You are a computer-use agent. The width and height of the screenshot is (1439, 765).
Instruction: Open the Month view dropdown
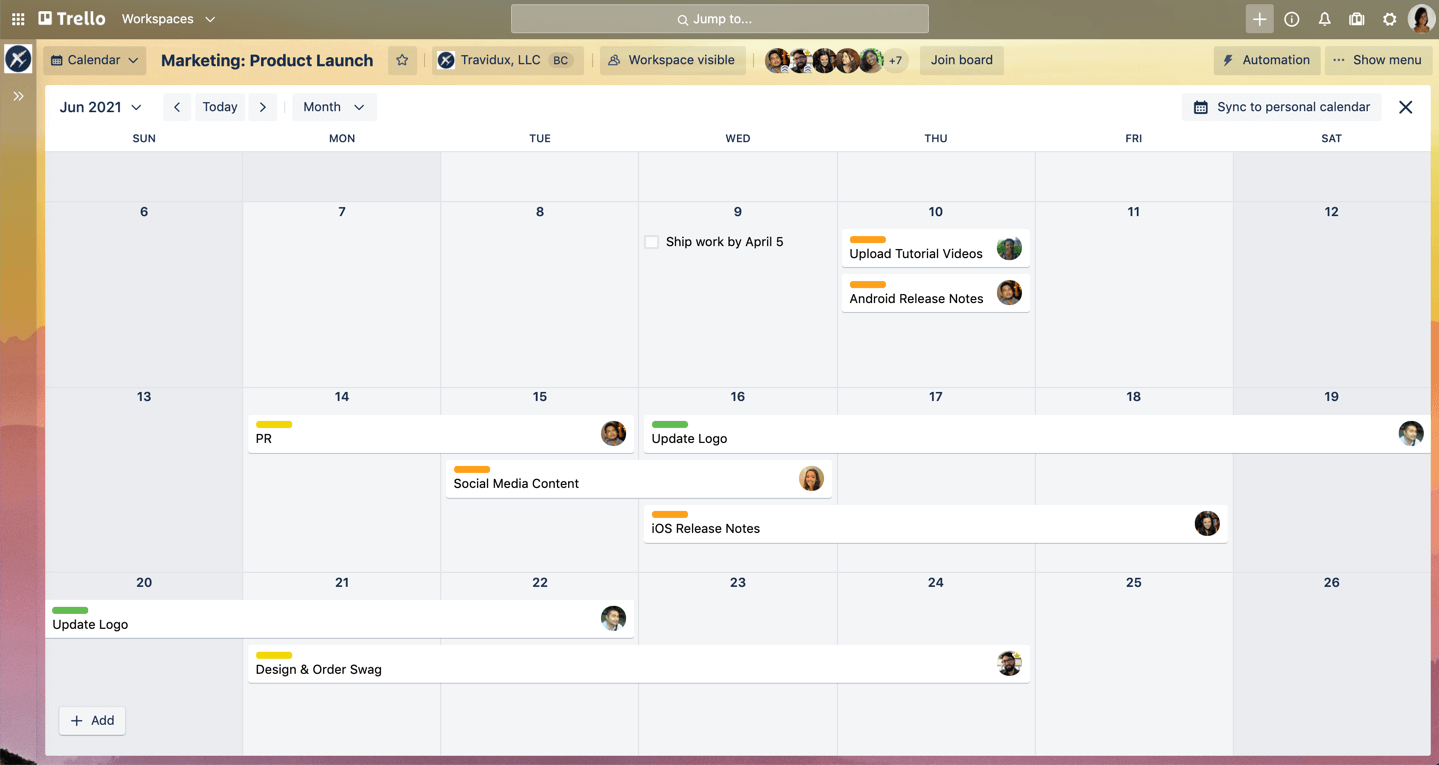[333, 107]
